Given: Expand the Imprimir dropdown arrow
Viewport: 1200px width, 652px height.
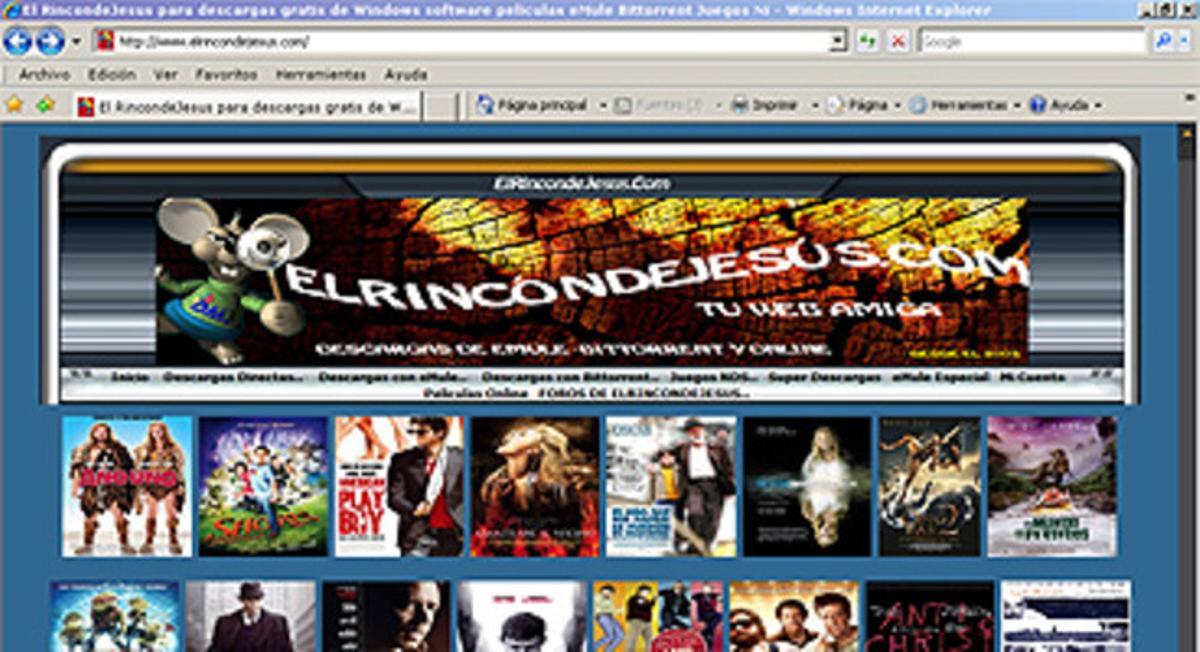Looking at the screenshot, I should coord(815,106).
